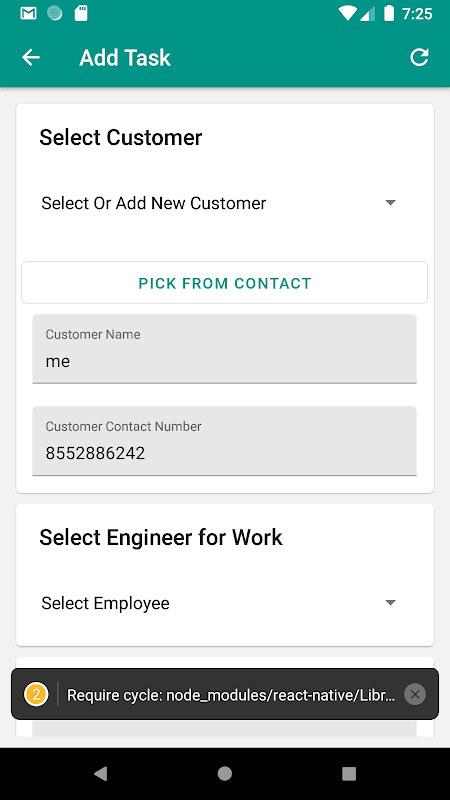Screen dimensions: 450x800
Task: Tap the battery status icon
Action: click(x=389, y=13)
